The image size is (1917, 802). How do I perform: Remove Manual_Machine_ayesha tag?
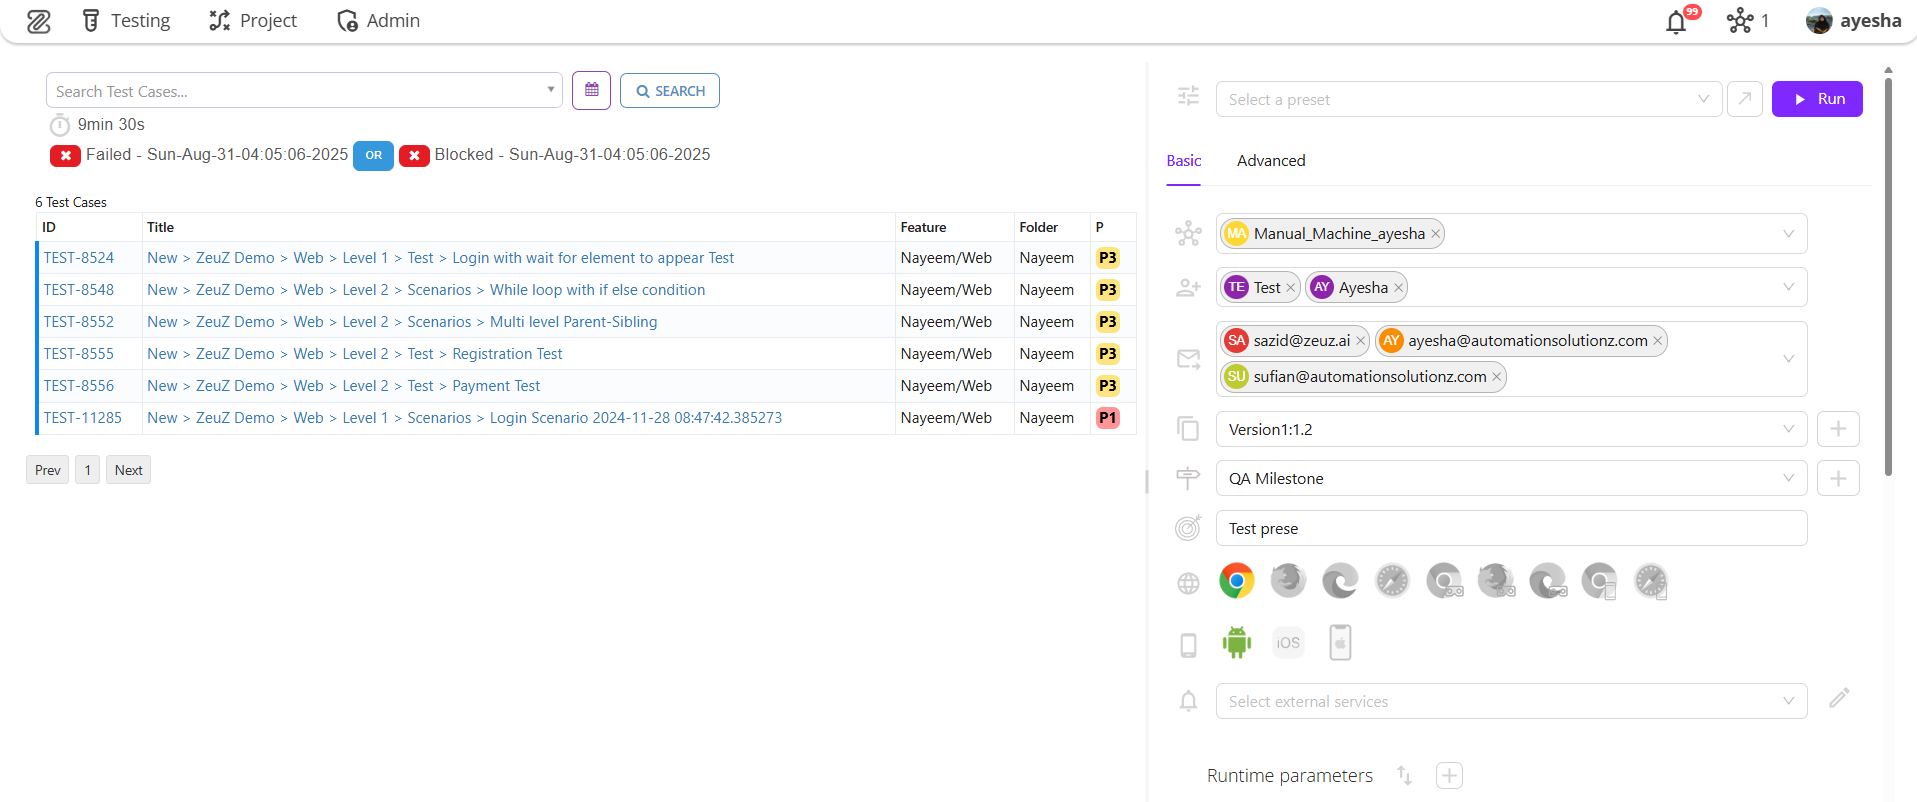pyautogui.click(x=1435, y=234)
